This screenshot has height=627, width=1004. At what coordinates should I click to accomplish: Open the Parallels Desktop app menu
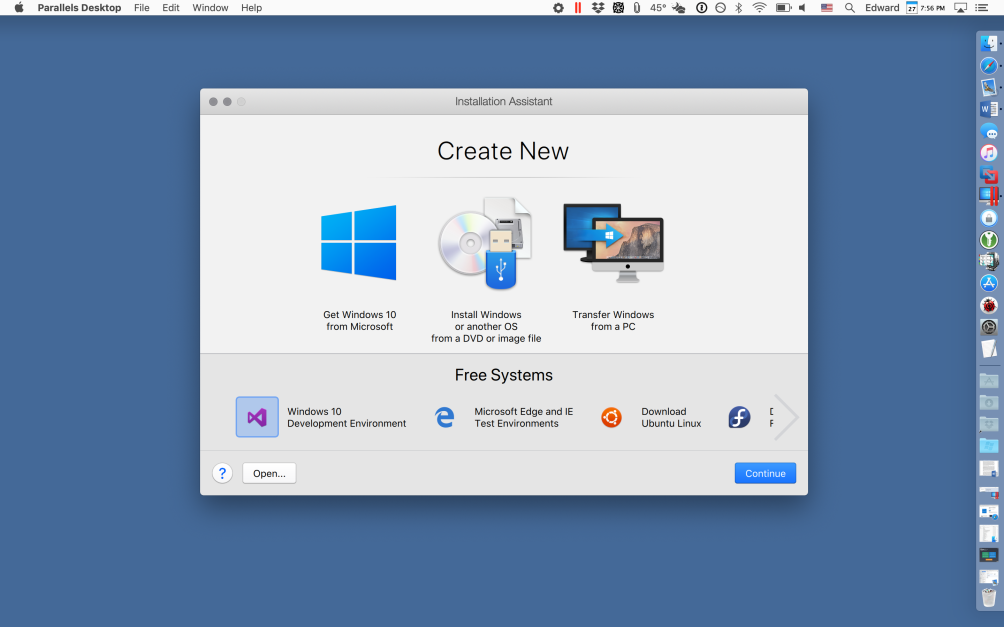point(79,8)
